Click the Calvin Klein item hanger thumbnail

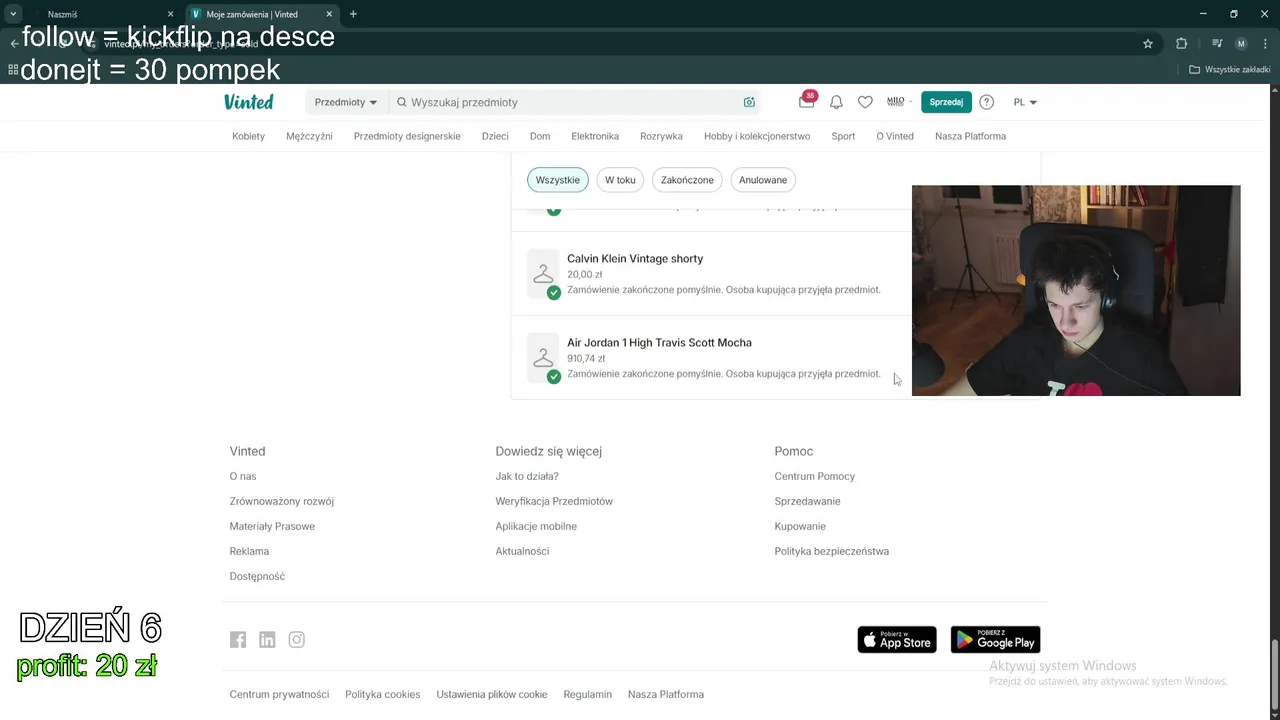point(543,273)
